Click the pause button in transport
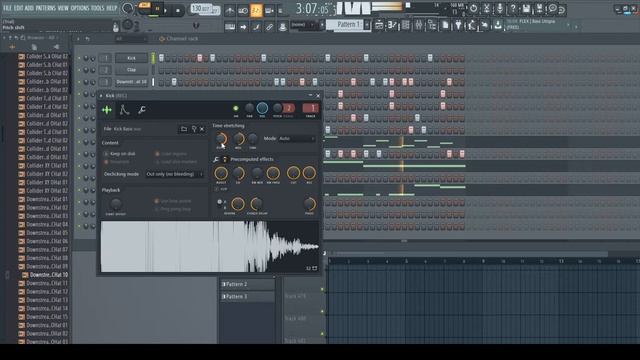 click(x=157, y=10)
